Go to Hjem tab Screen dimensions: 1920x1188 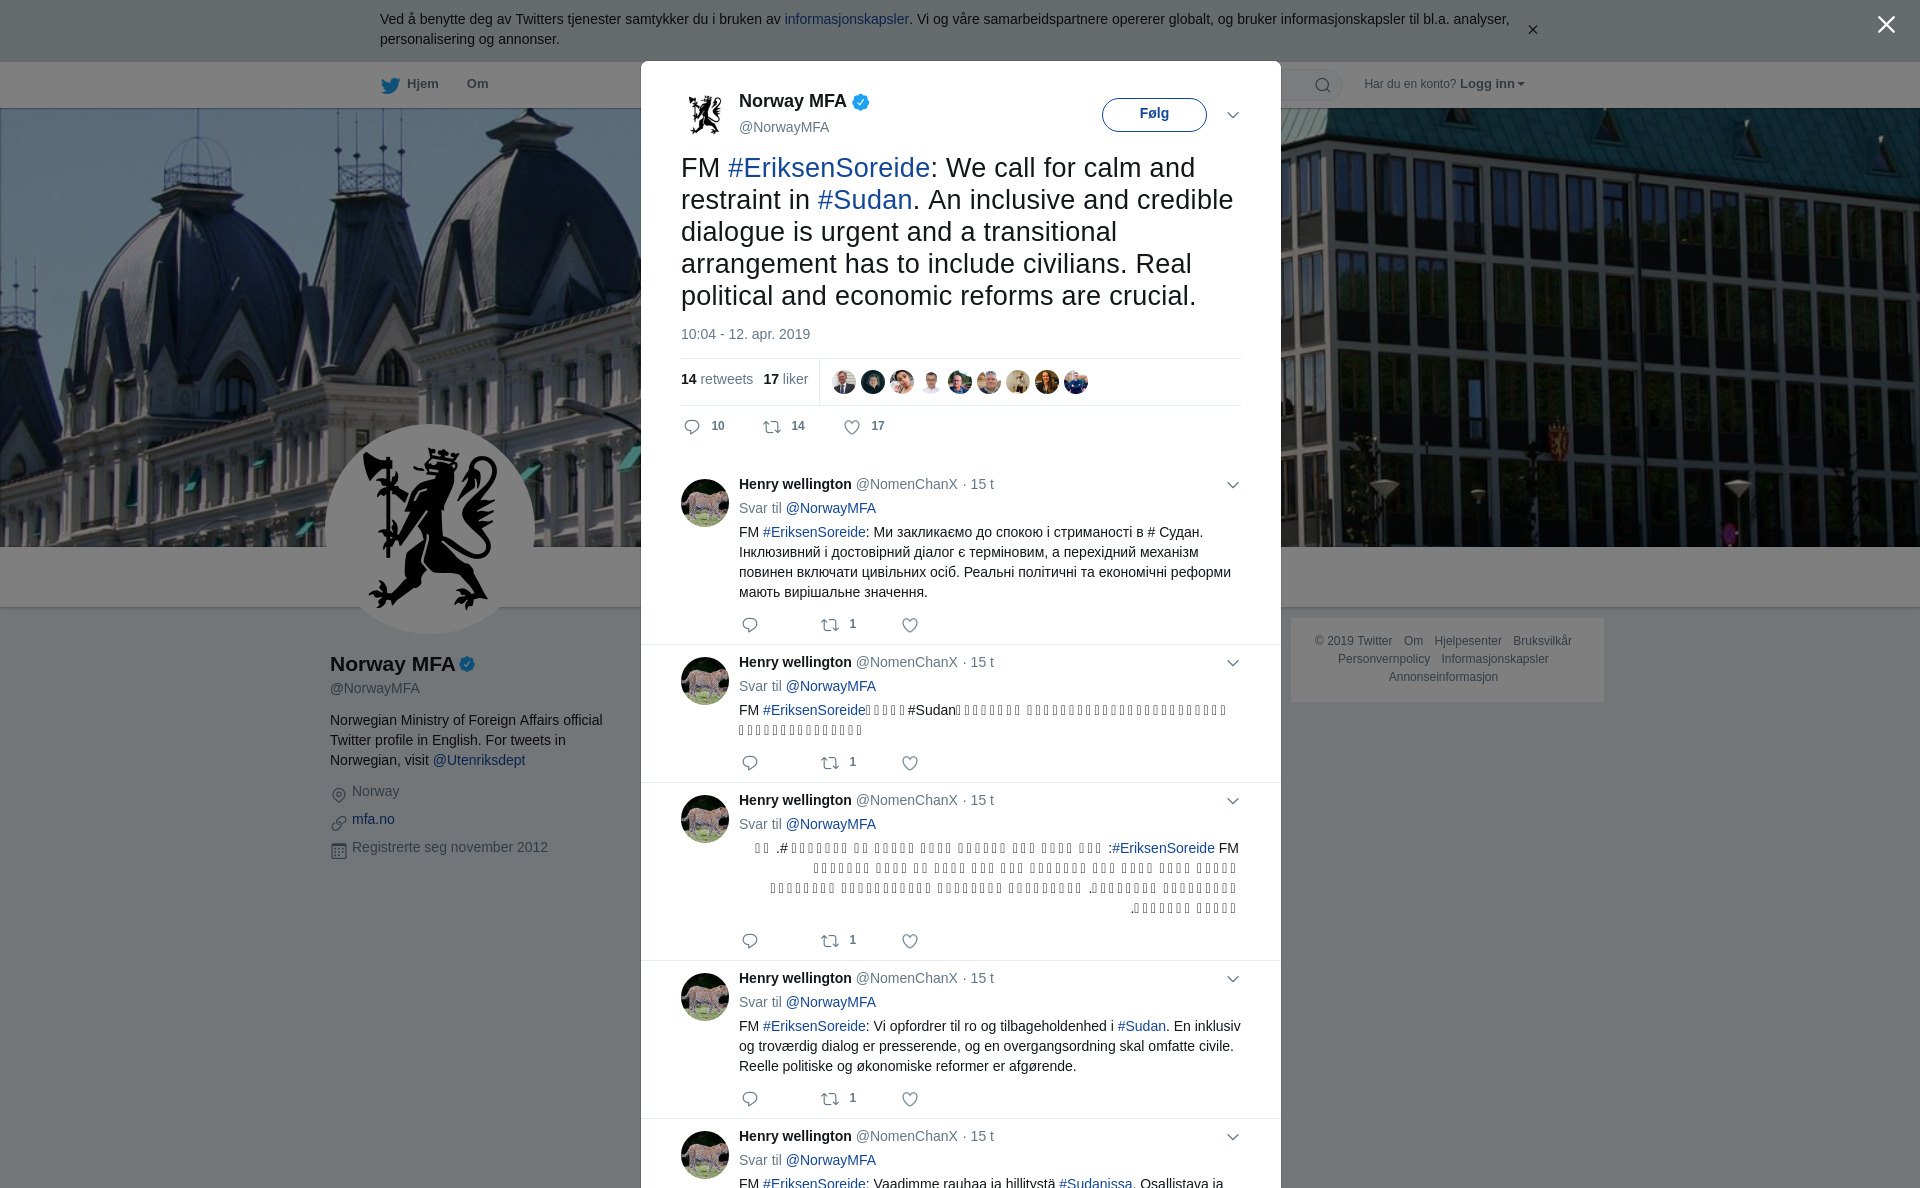[x=422, y=84]
